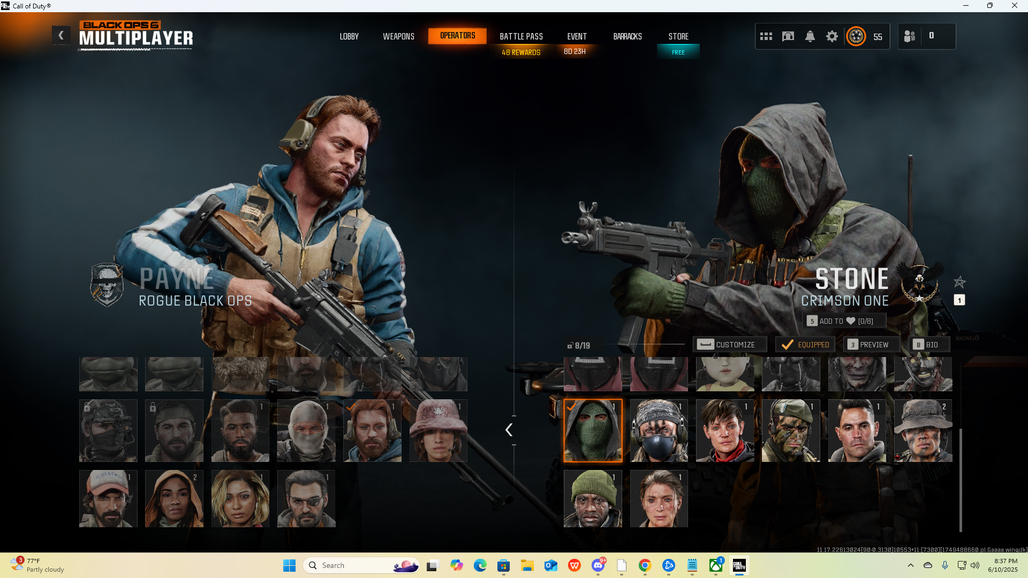The height and width of the screenshot is (578, 1028).
Task: Open Xbox app from taskbar
Action: 715,566
